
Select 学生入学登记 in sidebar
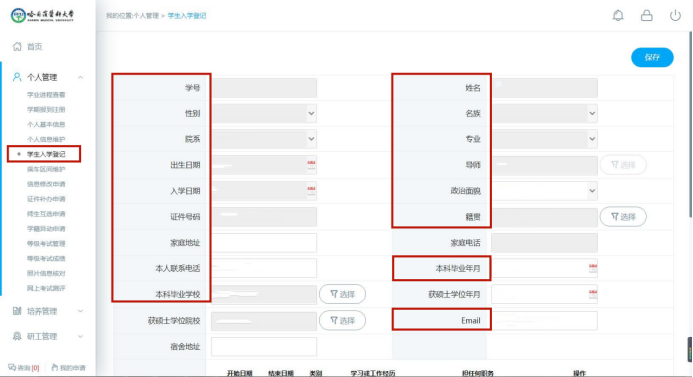point(46,154)
